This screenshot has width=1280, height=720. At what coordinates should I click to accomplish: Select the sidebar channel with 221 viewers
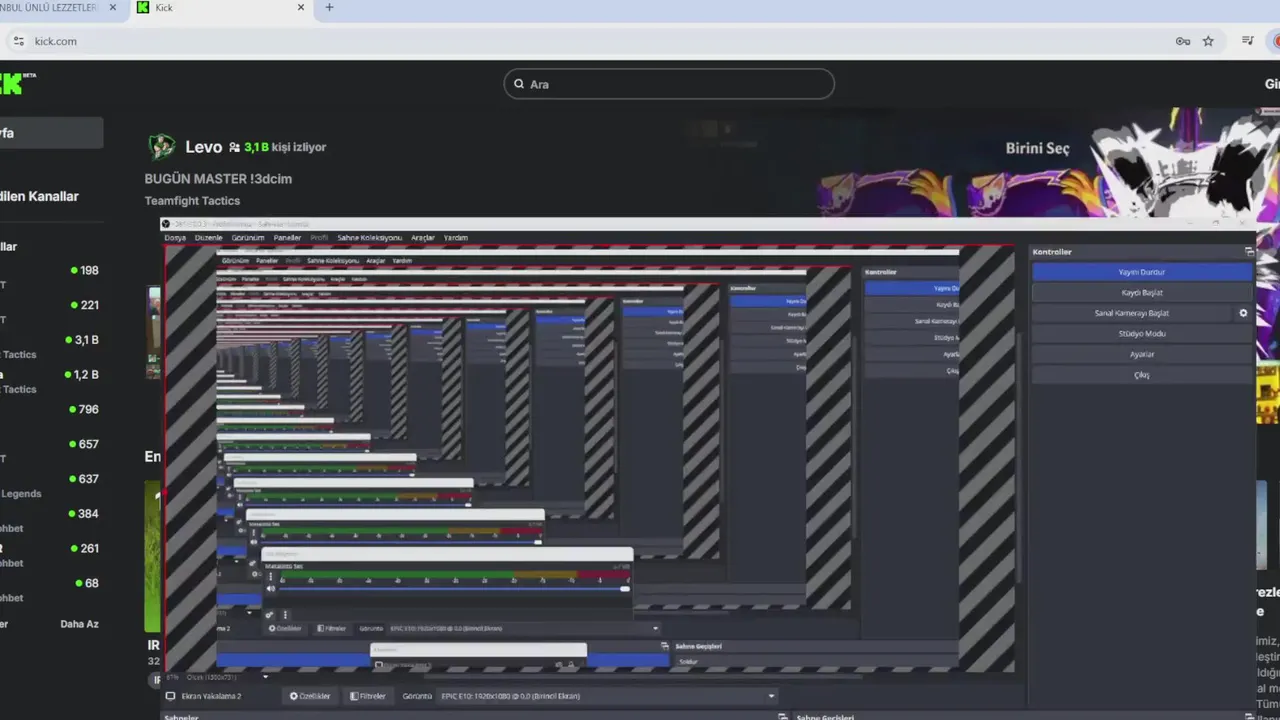click(x=50, y=305)
